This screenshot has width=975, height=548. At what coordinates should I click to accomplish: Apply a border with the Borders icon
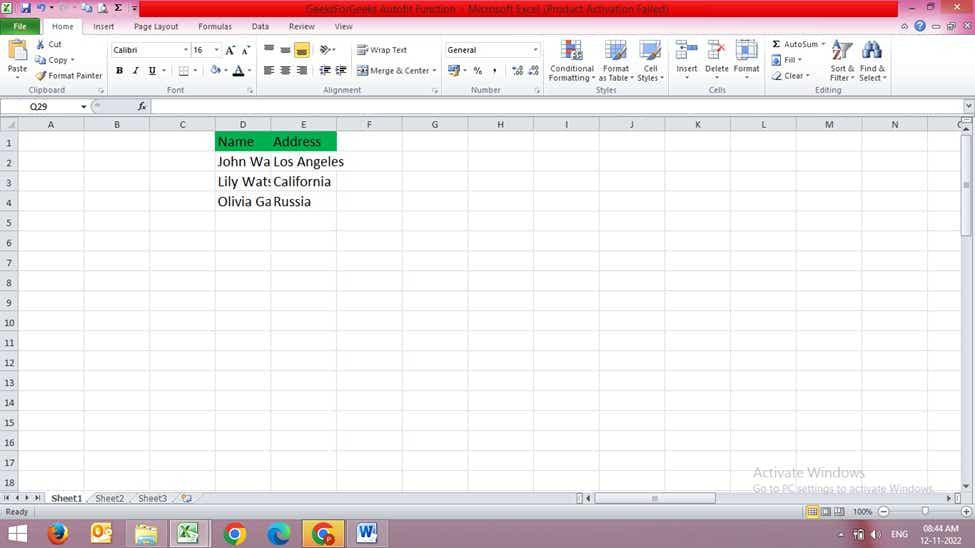(x=183, y=71)
